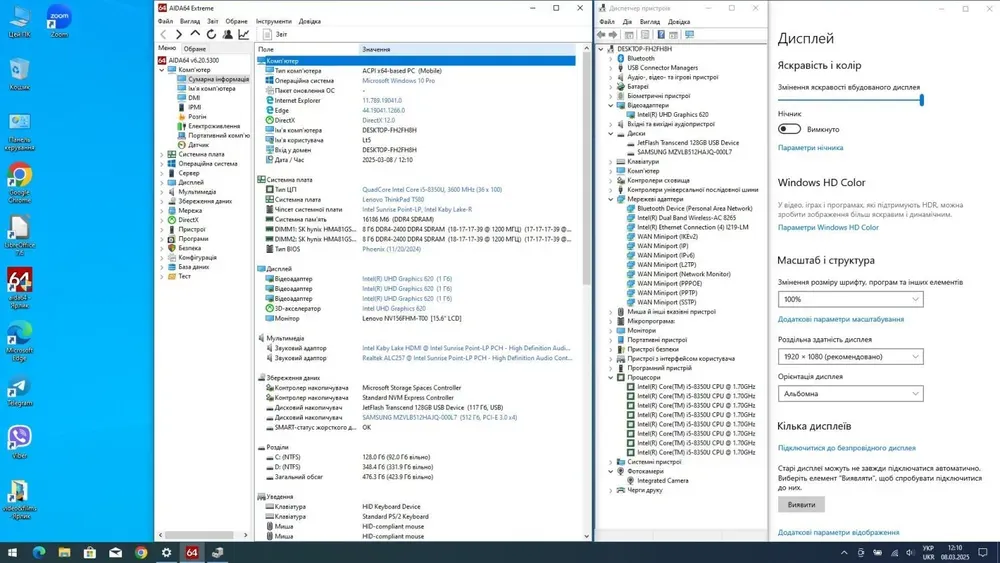Open the Інструменти menu in AIDA64
This screenshot has width=1000, height=563.
[273, 21]
